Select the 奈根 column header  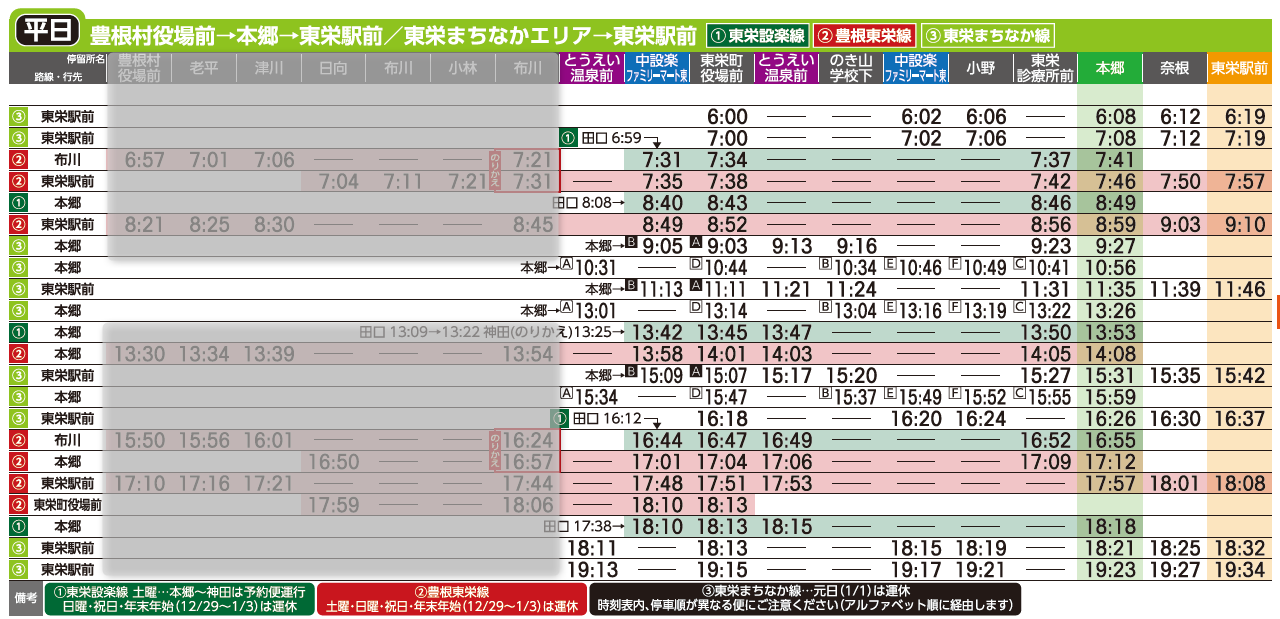pyautogui.click(x=1174, y=68)
